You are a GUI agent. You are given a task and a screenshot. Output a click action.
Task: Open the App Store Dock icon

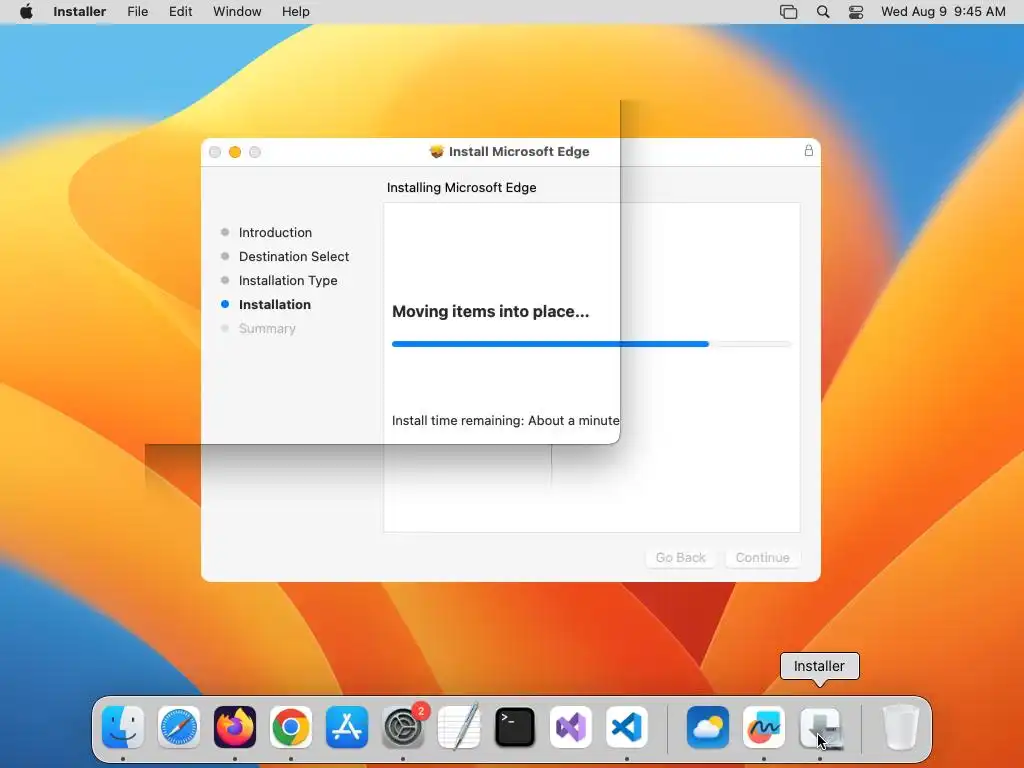pyautogui.click(x=347, y=727)
